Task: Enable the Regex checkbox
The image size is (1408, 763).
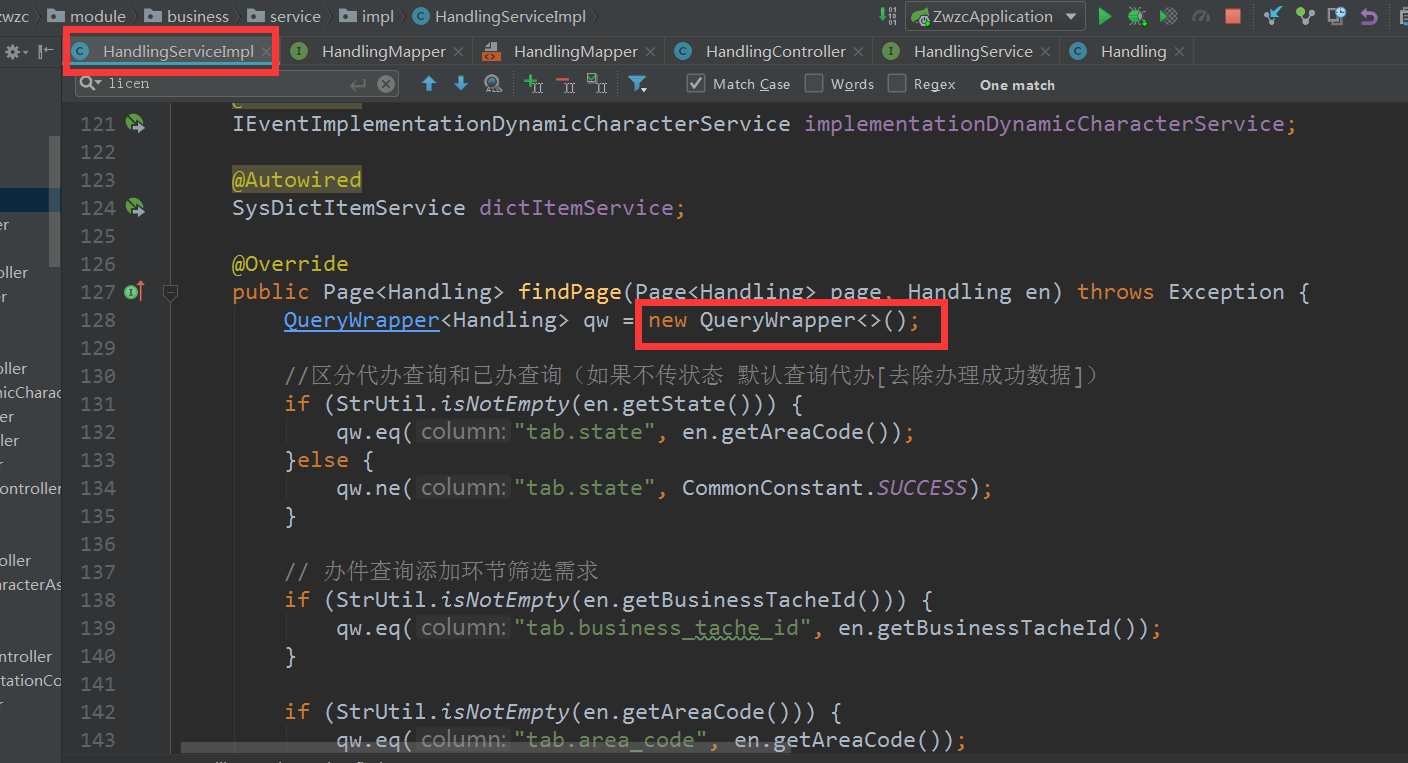Action: click(x=897, y=84)
